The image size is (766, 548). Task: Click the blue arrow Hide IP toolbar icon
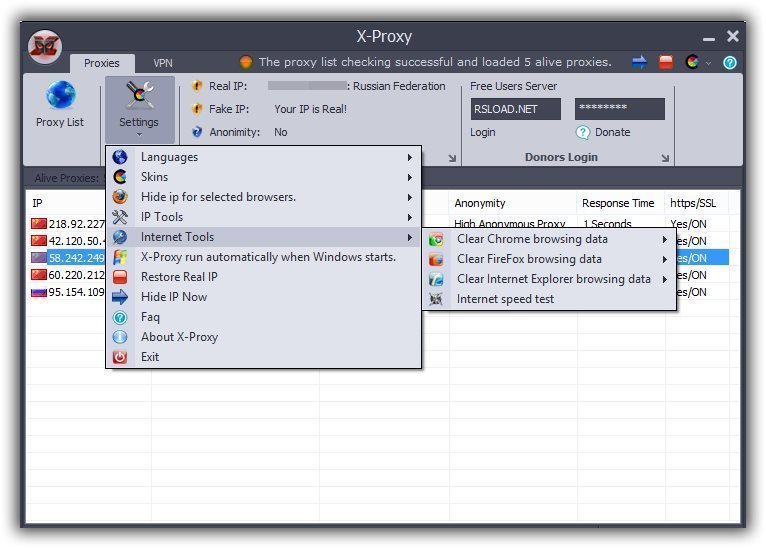coord(639,63)
